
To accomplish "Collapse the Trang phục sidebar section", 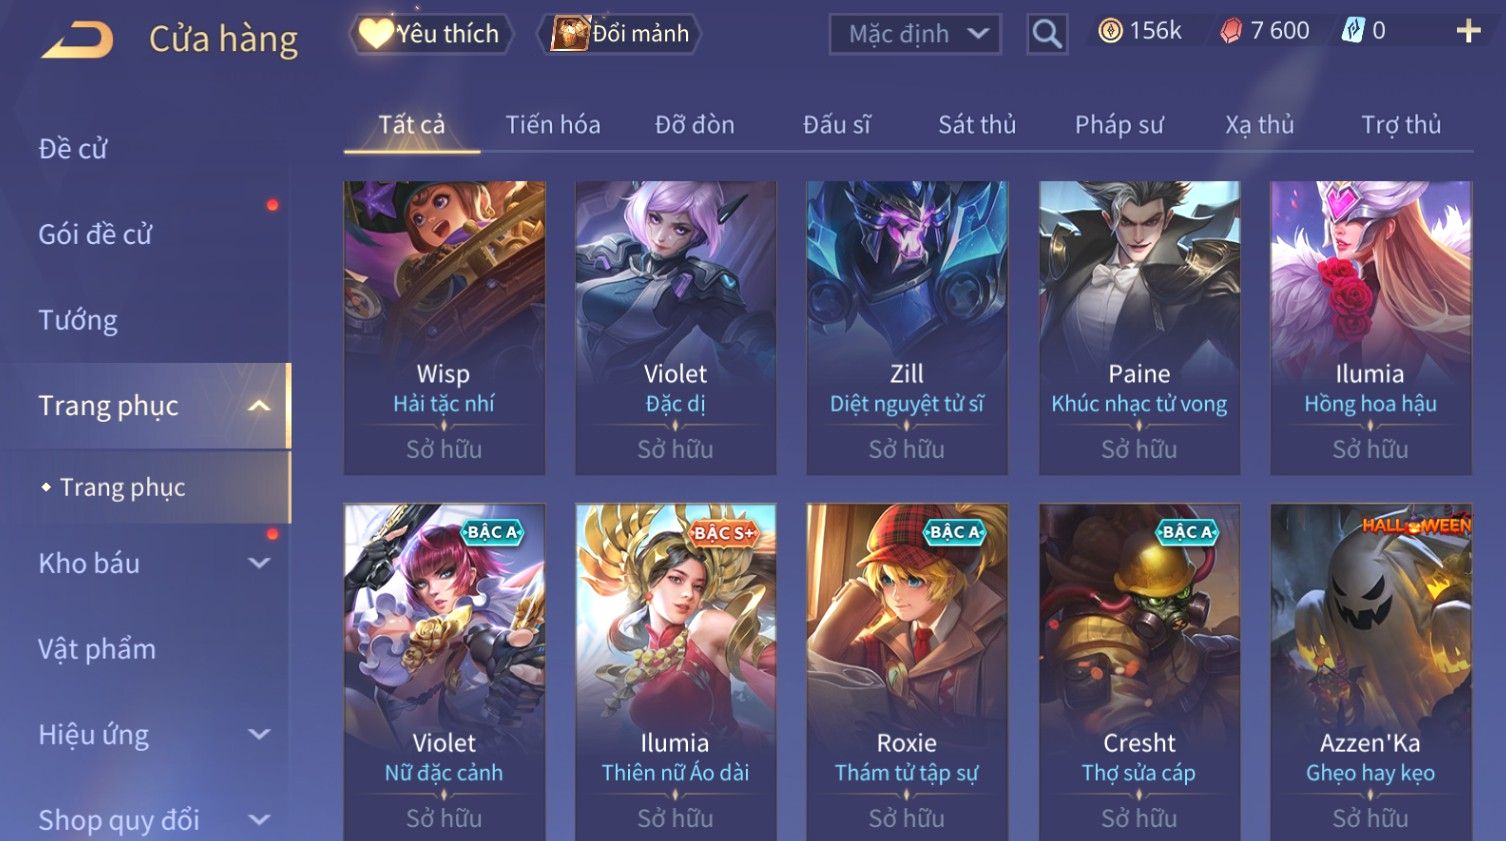I will pyautogui.click(x=259, y=406).
